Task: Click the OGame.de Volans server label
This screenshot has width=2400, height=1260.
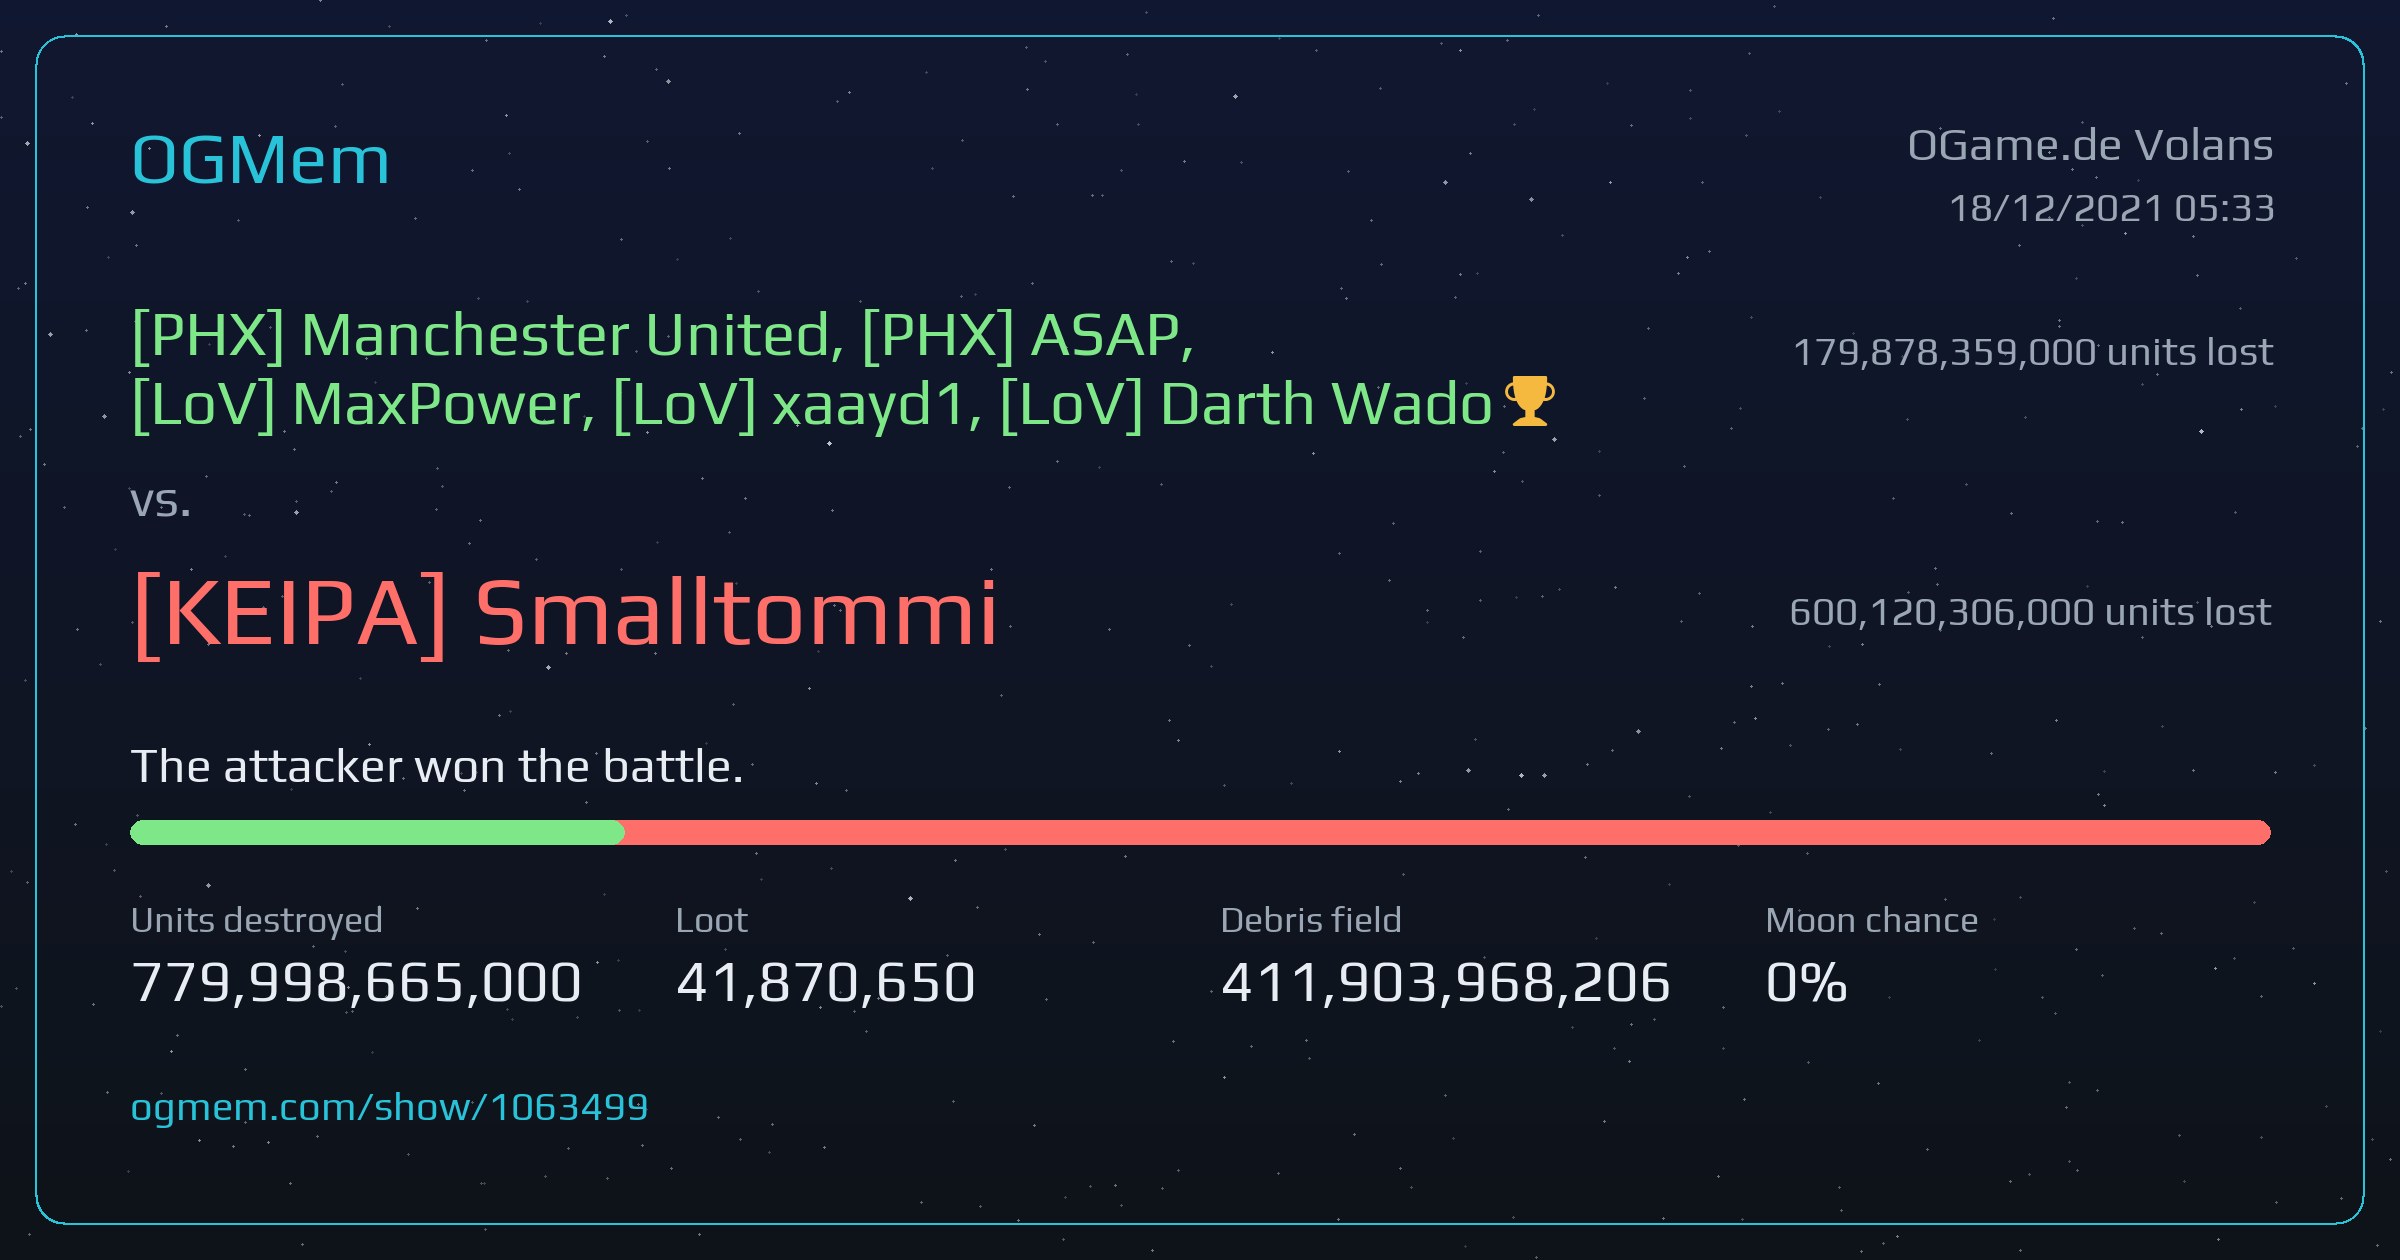Action: click(x=2090, y=146)
